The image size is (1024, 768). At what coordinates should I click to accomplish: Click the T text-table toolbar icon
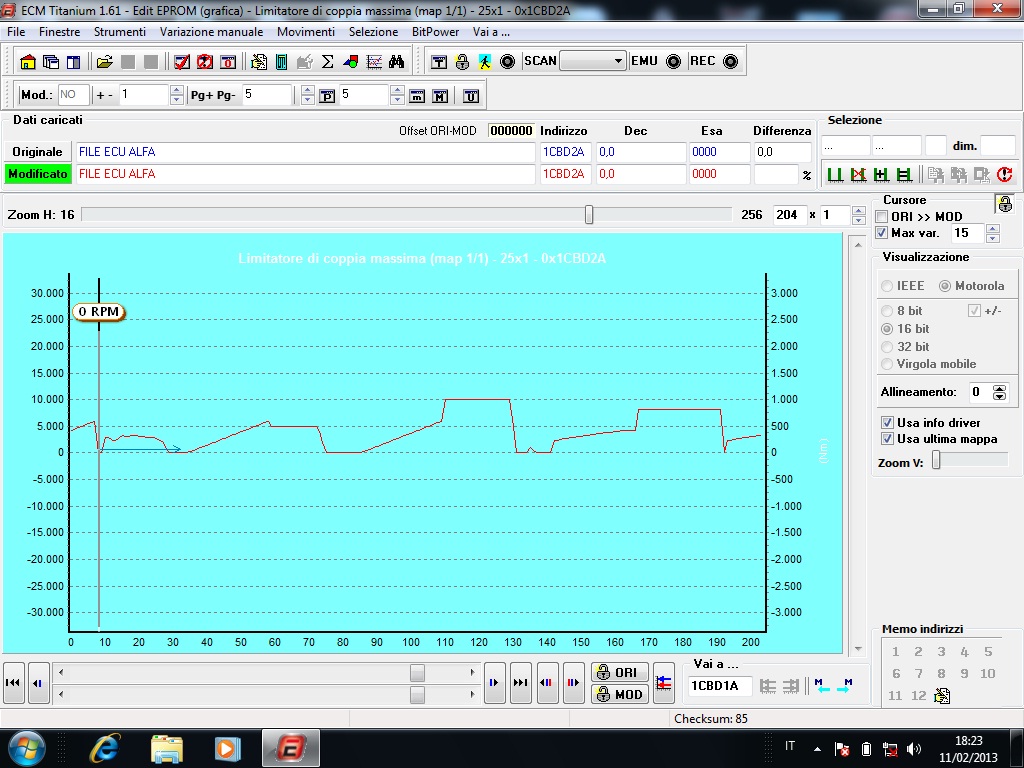[439, 62]
